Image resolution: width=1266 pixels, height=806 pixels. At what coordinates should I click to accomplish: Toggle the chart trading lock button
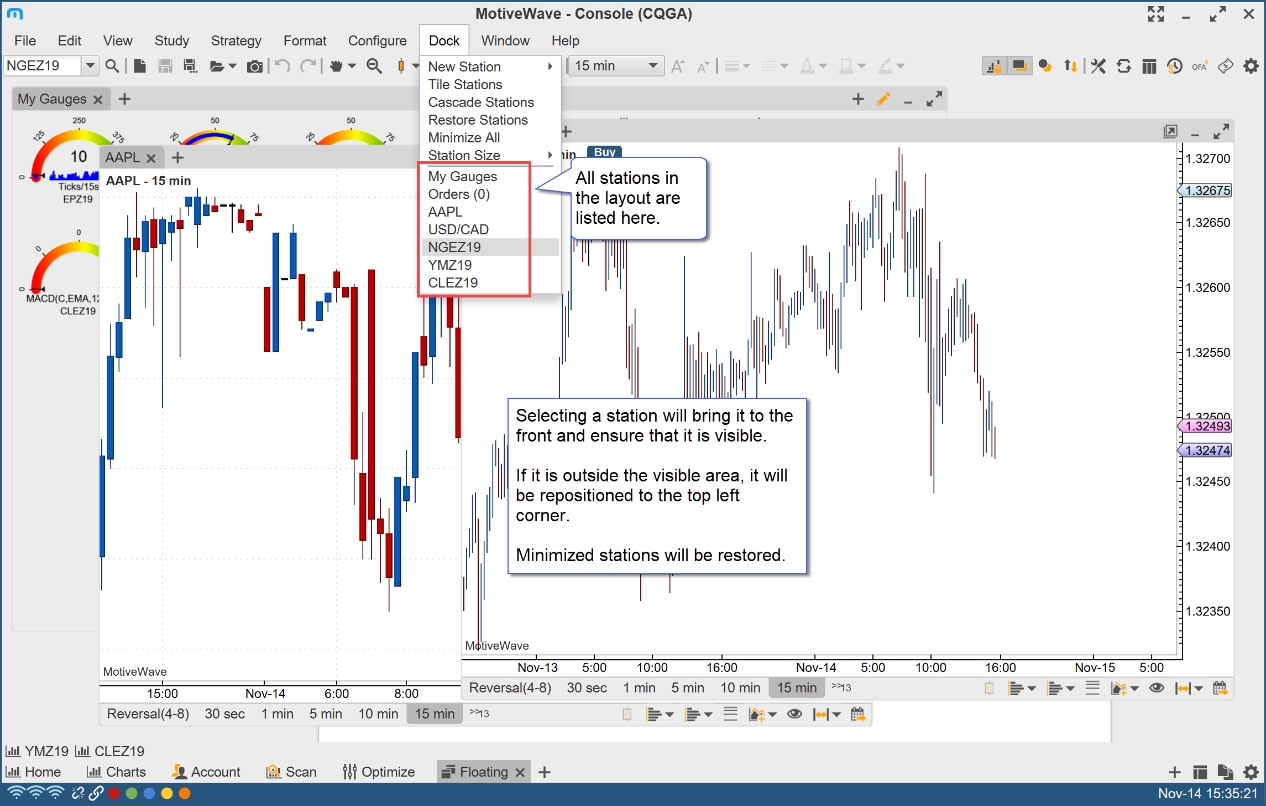995,66
